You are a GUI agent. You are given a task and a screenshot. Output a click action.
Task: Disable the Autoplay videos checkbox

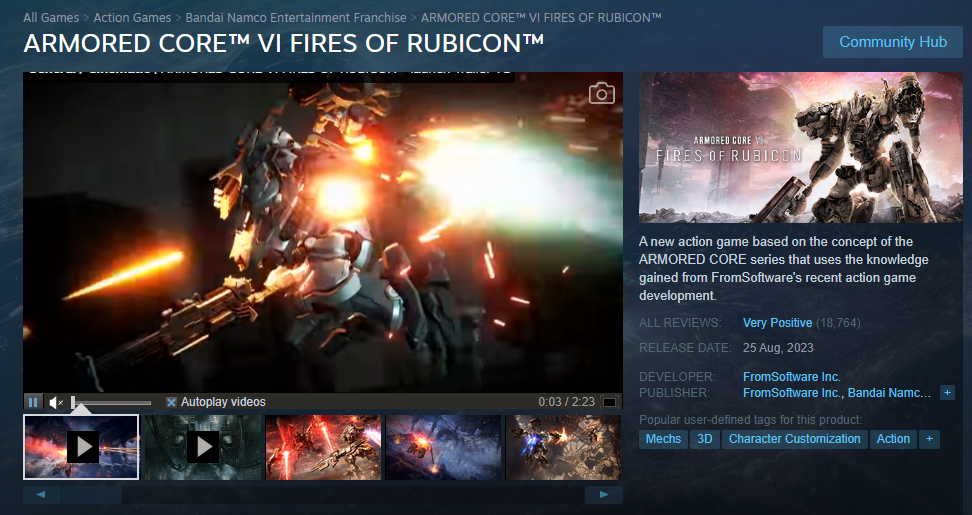pyautogui.click(x=171, y=402)
